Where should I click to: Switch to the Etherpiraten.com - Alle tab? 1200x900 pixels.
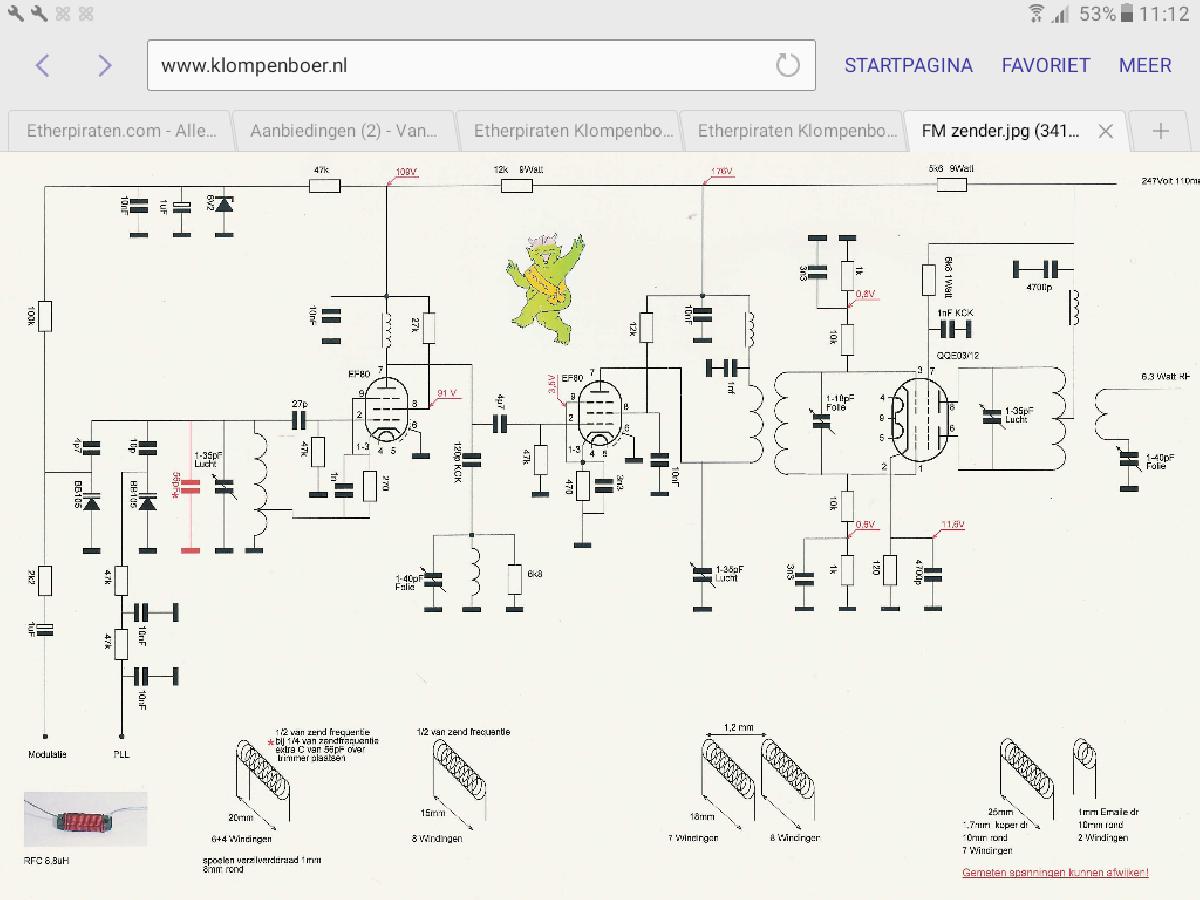[x=118, y=131]
